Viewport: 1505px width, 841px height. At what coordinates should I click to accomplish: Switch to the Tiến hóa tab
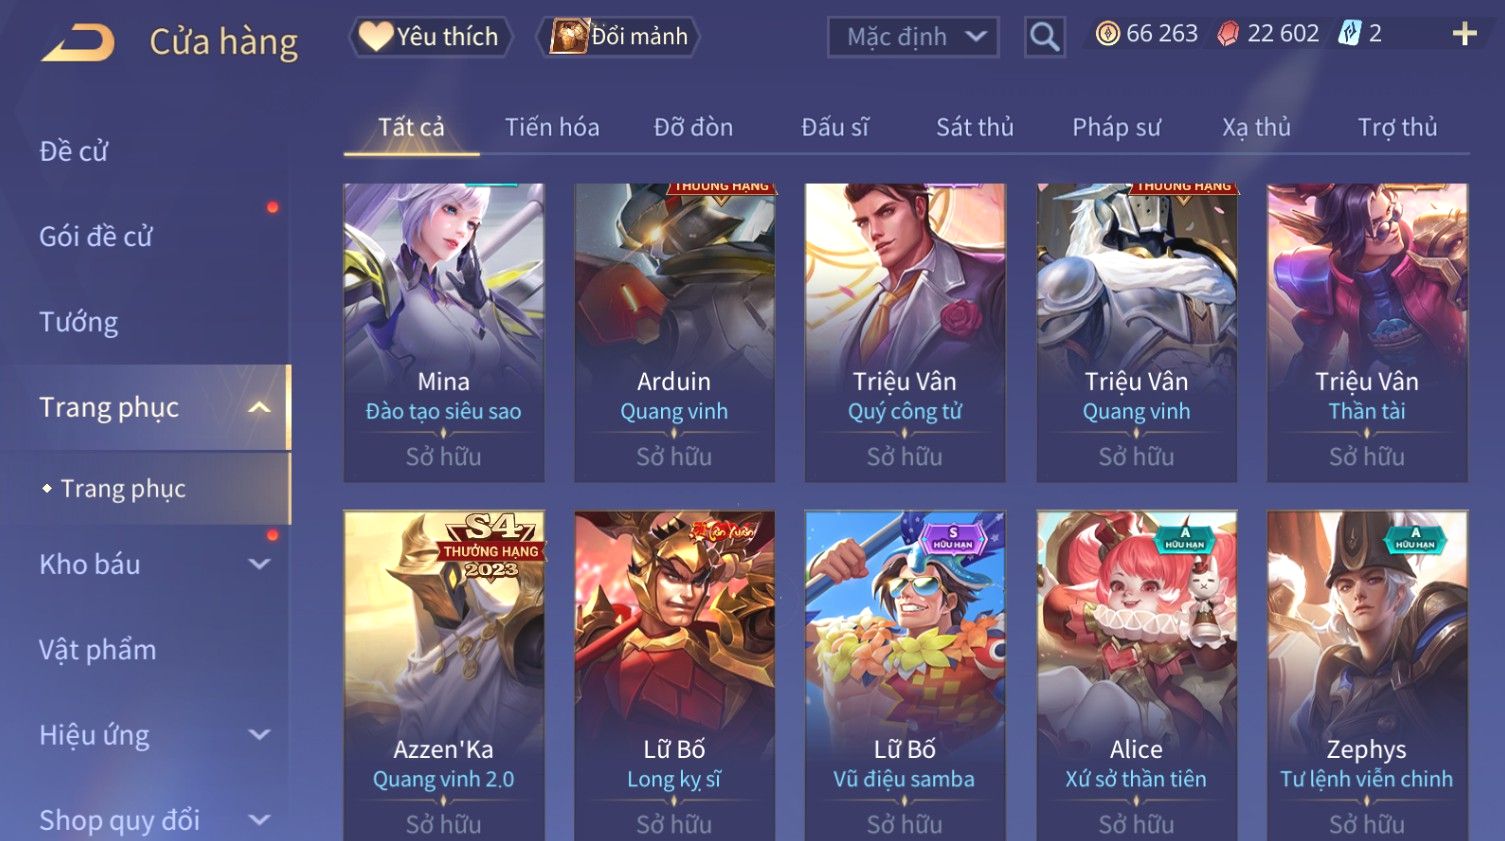(552, 127)
